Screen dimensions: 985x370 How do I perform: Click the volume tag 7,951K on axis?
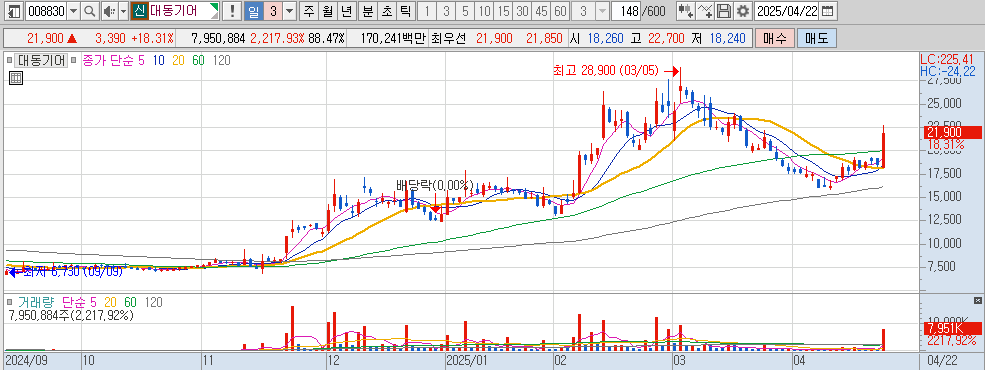click(952, 329)
